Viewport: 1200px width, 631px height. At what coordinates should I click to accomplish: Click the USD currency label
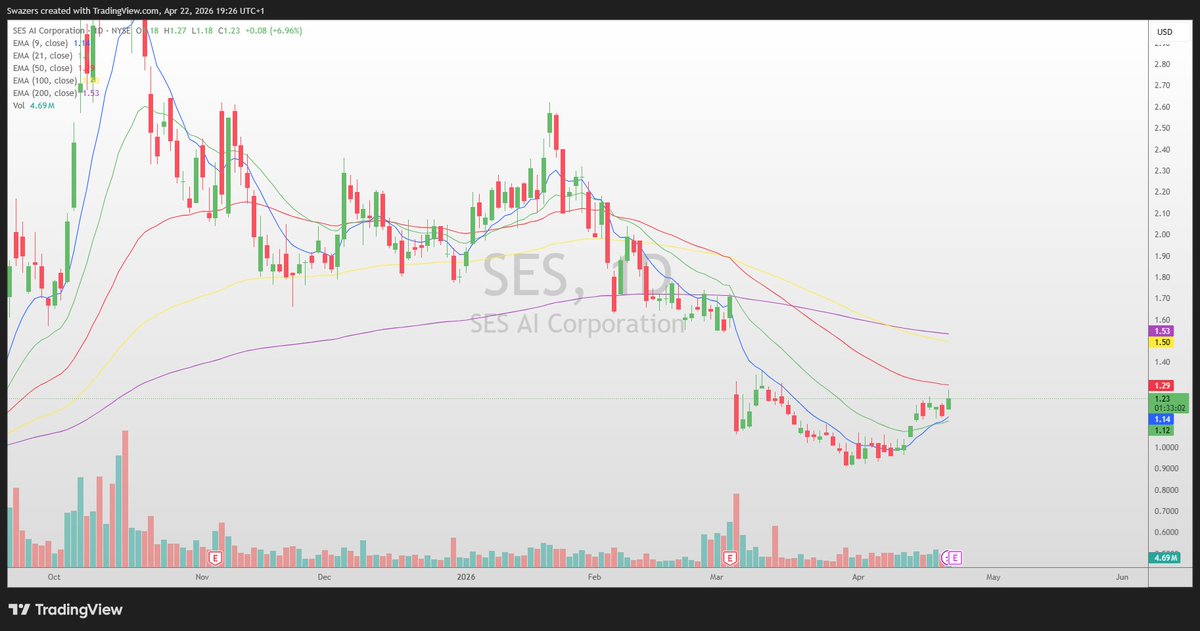pyautogui.click(x=1164, y=32)
